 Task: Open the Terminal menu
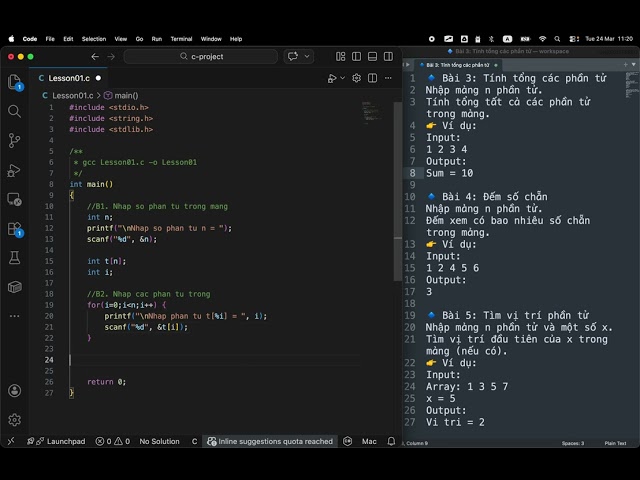point(181,39)
